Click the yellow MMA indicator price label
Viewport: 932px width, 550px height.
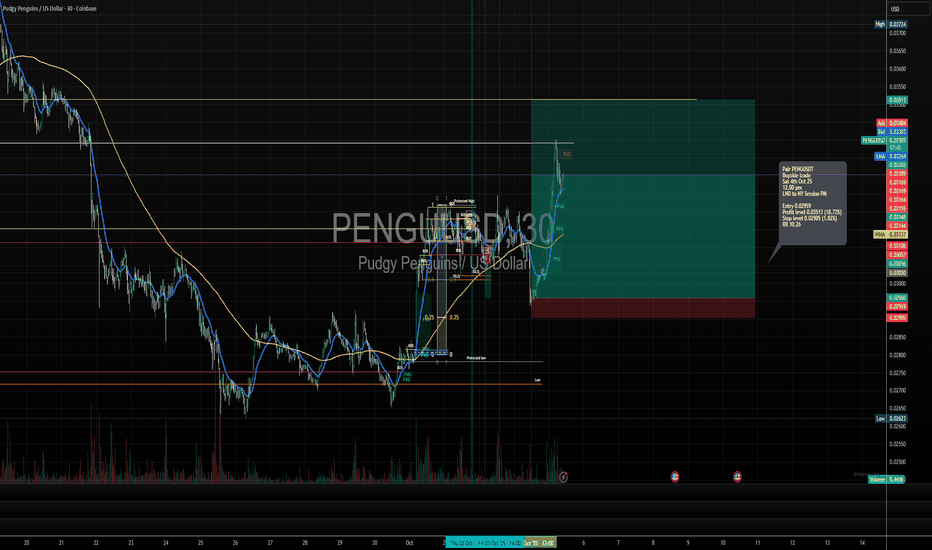[x=880, y=235]
